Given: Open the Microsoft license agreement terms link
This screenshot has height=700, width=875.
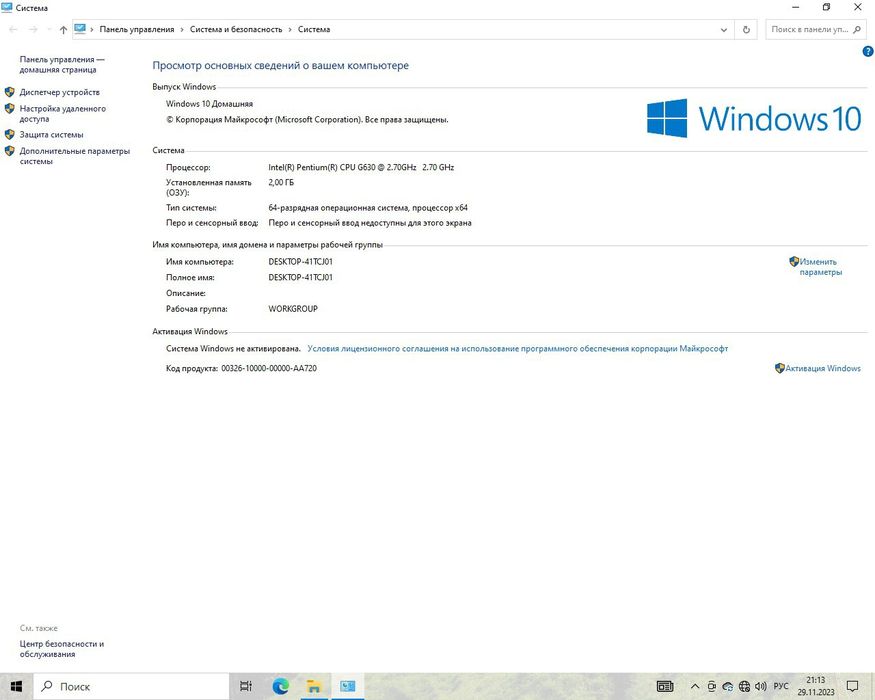Looking at the screenshot, I should click(517, 349).
